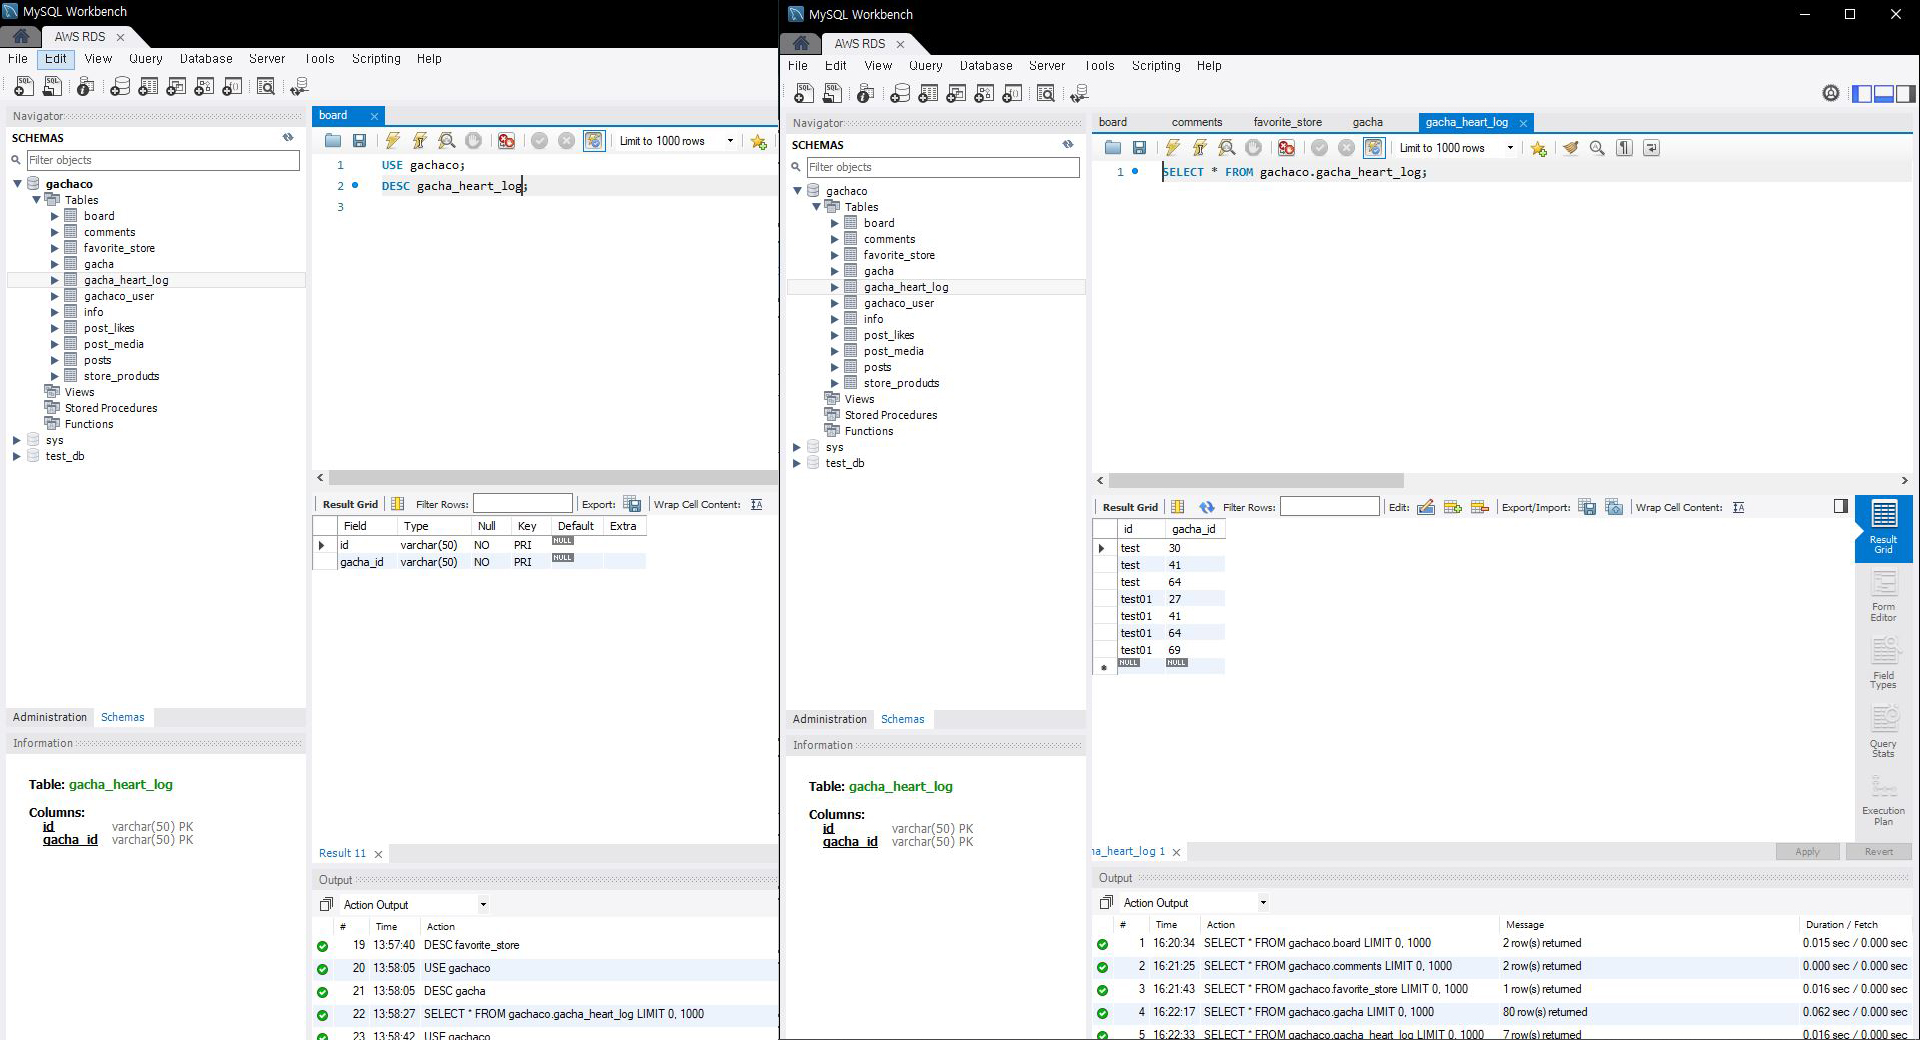Close the Result 11 tab in the left window

(378, 854)
